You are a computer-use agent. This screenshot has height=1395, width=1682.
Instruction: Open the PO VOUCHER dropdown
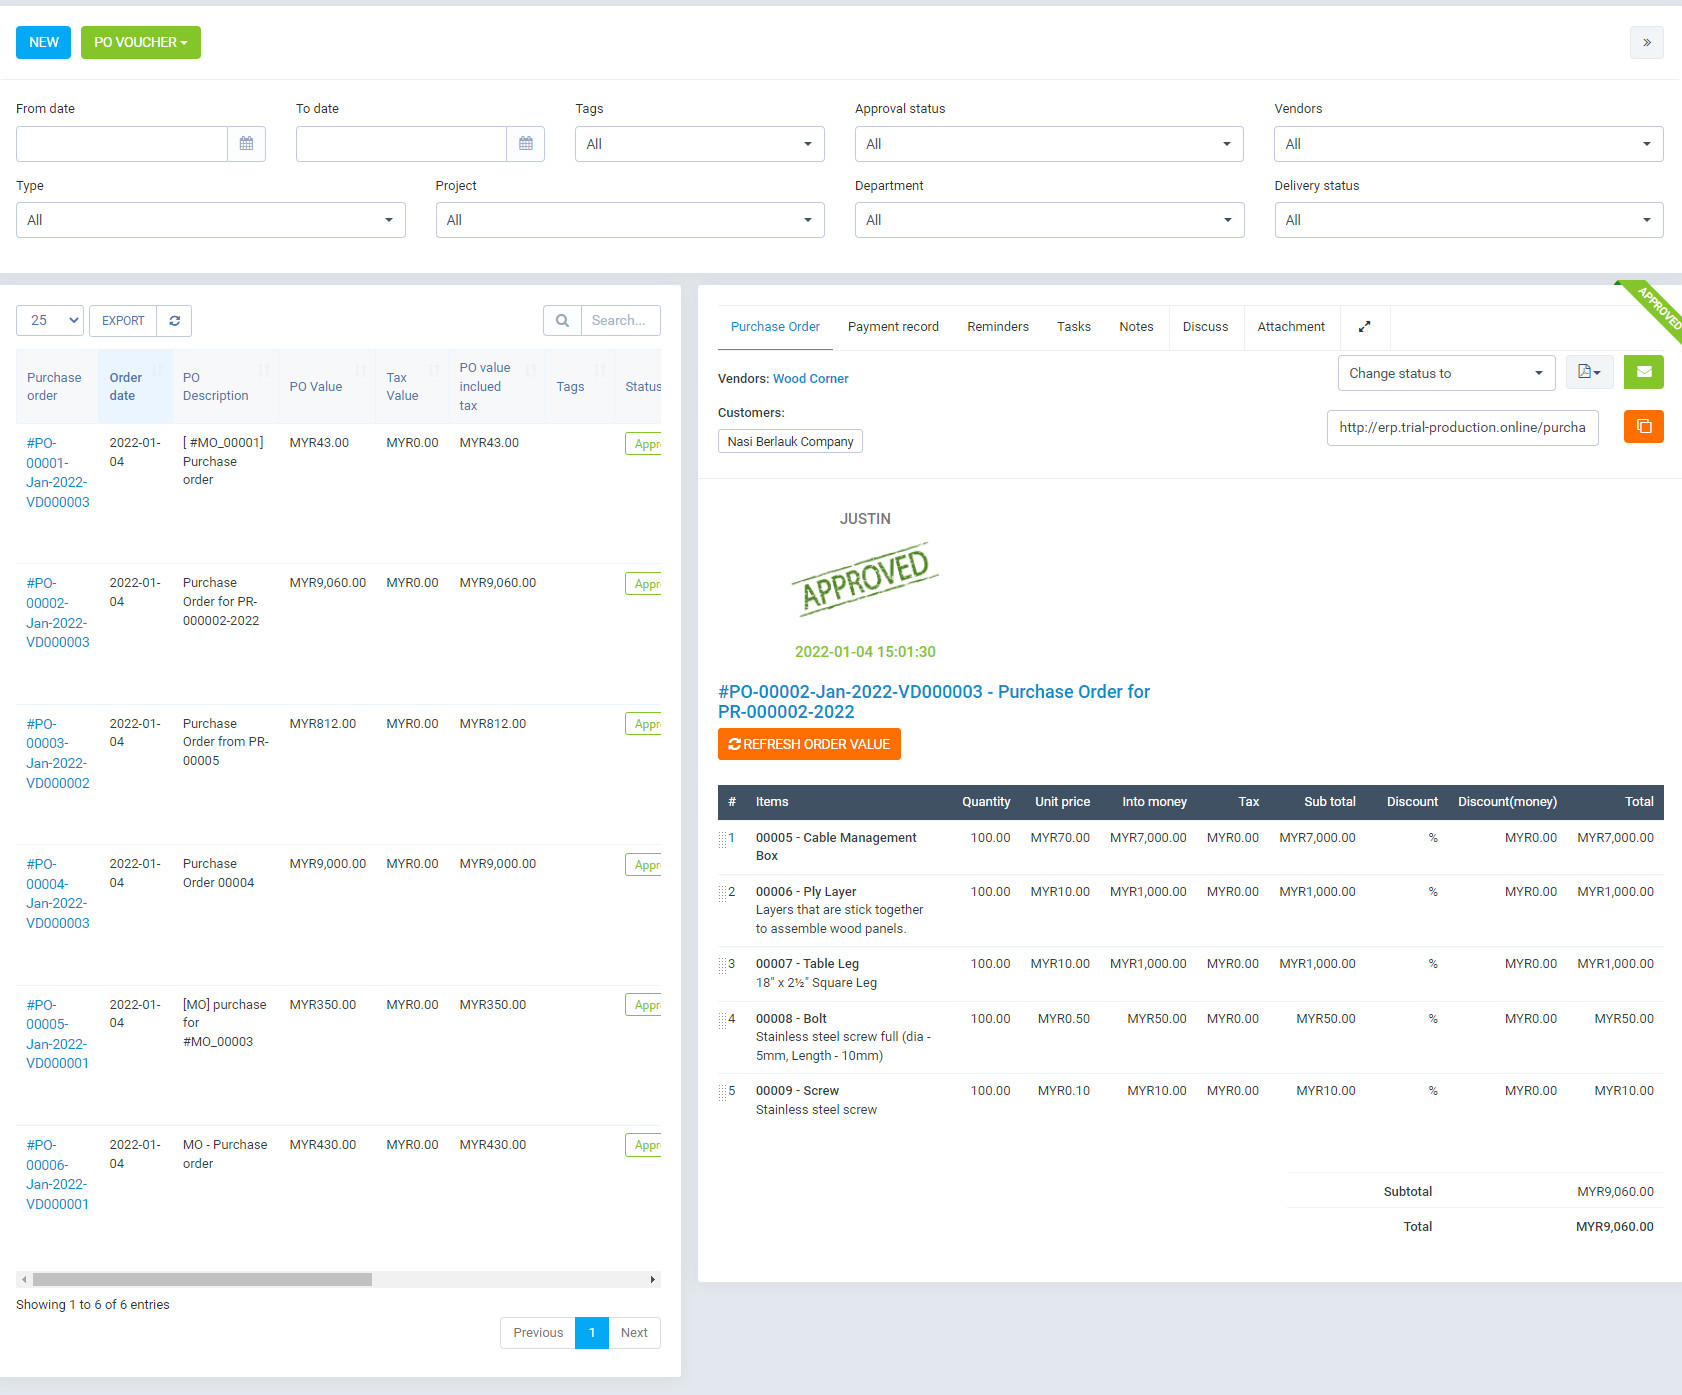pyautogui.click(x=140, y=42)
